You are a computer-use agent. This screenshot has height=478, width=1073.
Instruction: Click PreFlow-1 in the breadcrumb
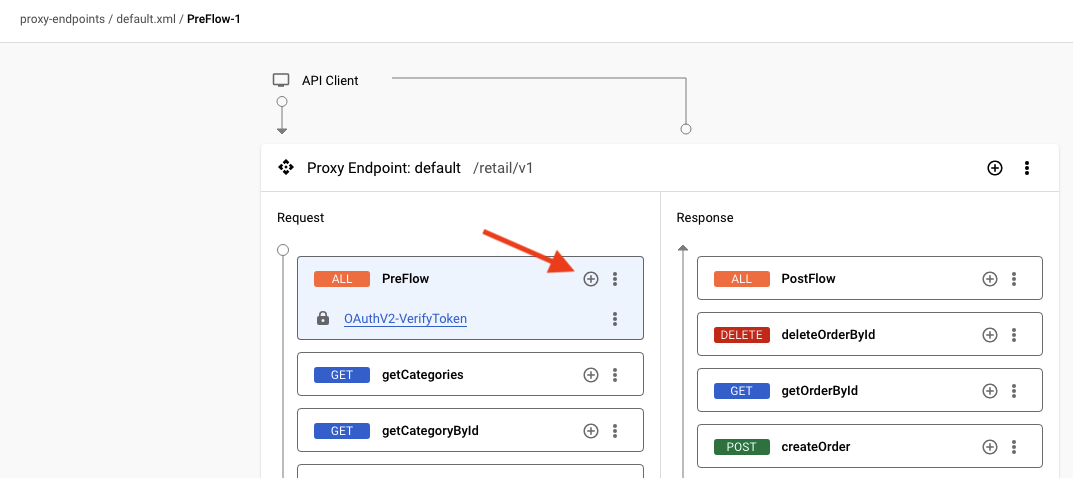(214, 18)
